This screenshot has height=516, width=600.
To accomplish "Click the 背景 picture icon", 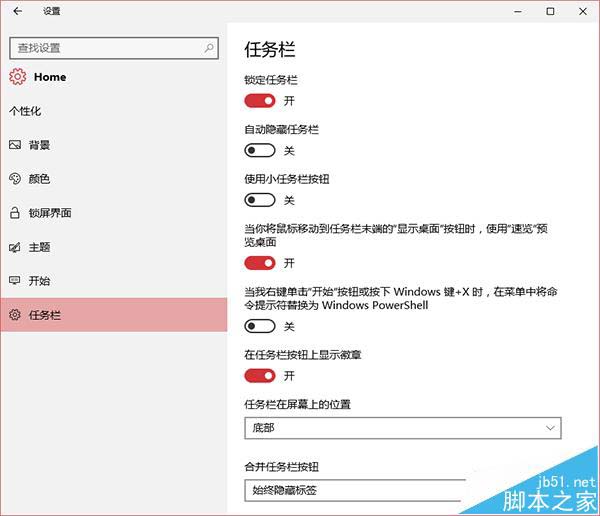I will pos(15,145).
